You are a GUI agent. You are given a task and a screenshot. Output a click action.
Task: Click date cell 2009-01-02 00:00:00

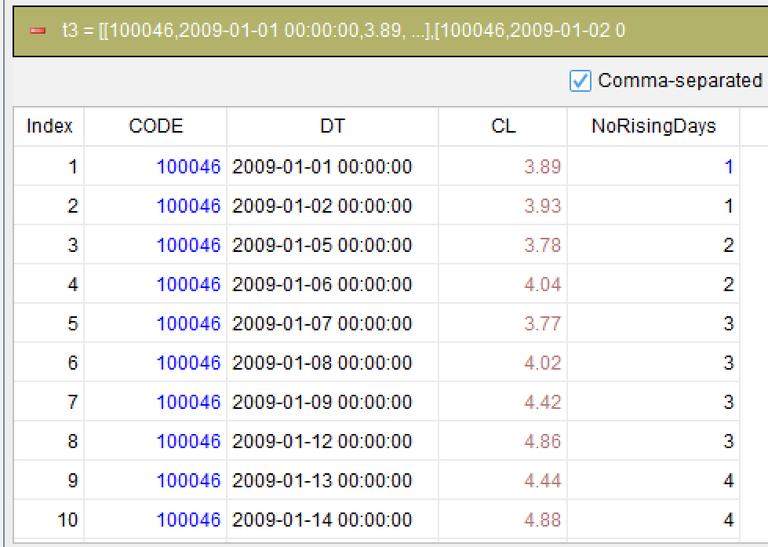coord(322,206)
